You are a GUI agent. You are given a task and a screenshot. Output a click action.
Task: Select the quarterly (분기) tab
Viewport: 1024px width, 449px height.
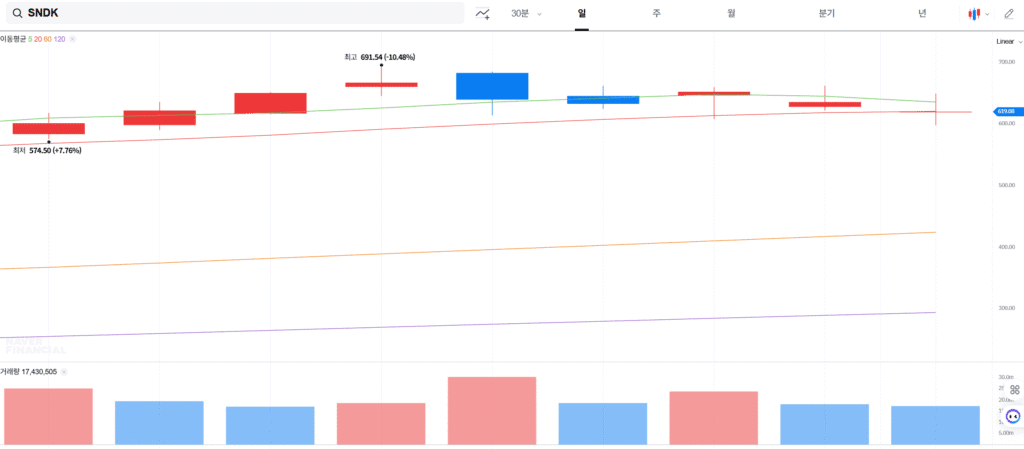(826, 13)
